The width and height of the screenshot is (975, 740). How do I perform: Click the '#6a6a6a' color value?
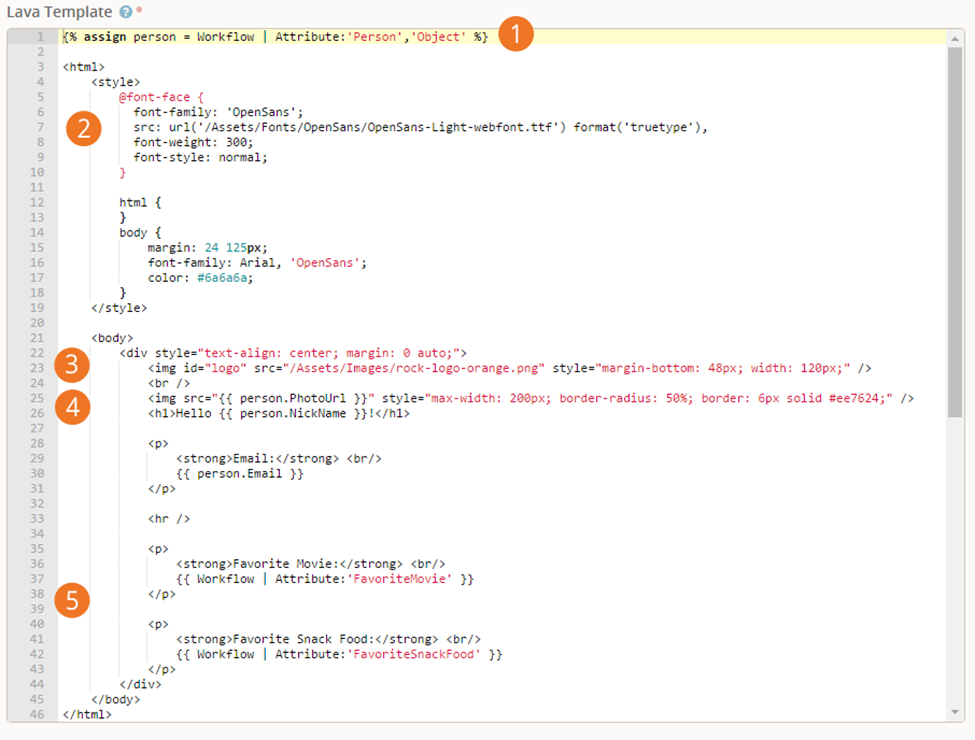(222, 278)
